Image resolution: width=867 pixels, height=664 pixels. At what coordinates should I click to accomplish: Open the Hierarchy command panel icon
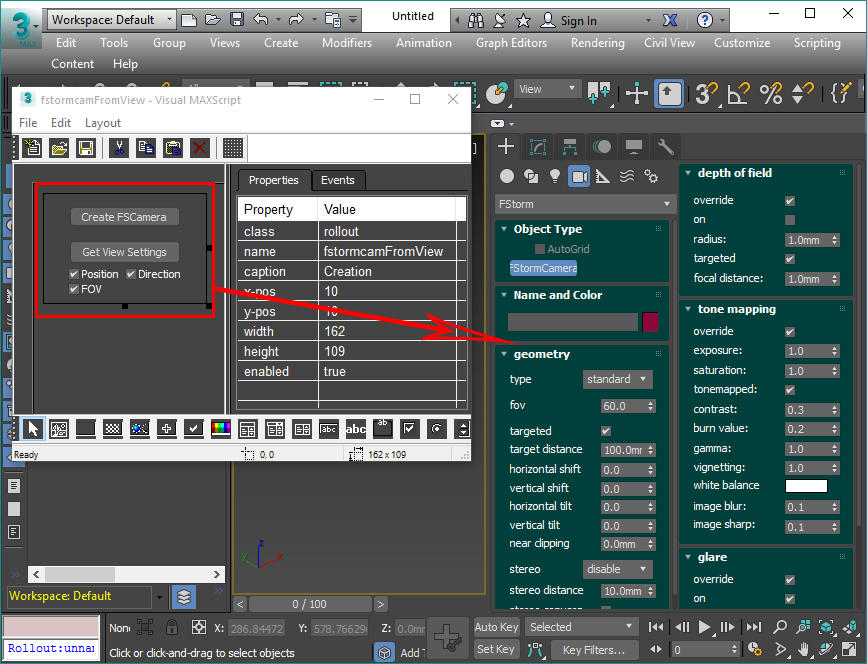pos(570,147)
